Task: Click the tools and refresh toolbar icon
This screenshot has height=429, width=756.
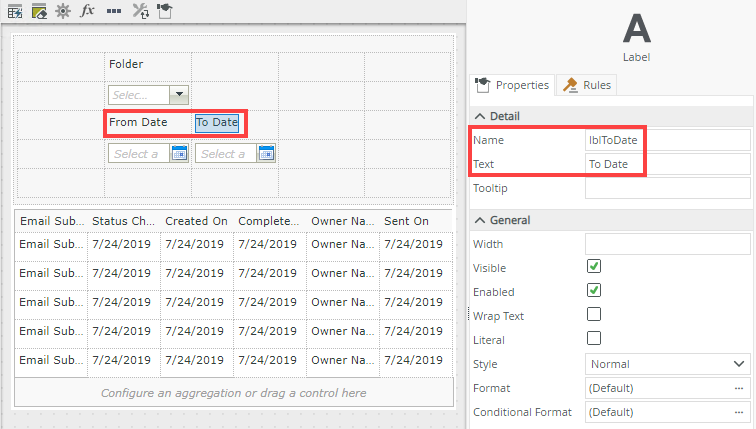Action: point(141,11)
